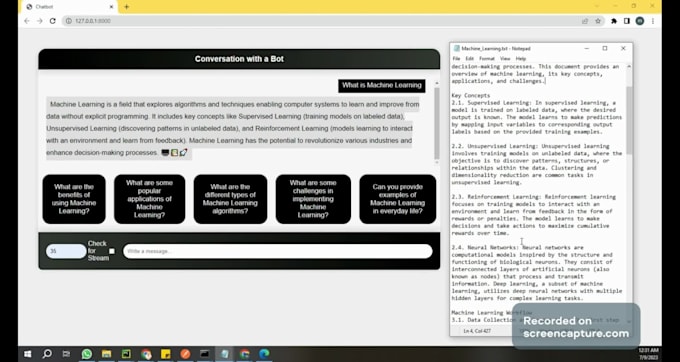This screenshot has height=362, width=680.
Task: Click the Notepad title bar icon
Action: tap(456, 49)
